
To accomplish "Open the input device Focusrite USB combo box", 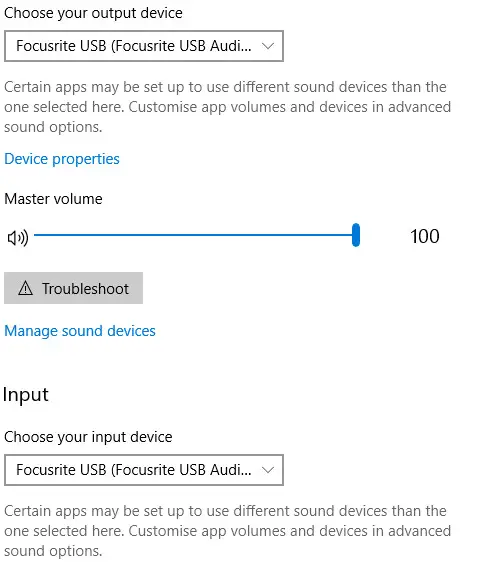I will [144, 470].
